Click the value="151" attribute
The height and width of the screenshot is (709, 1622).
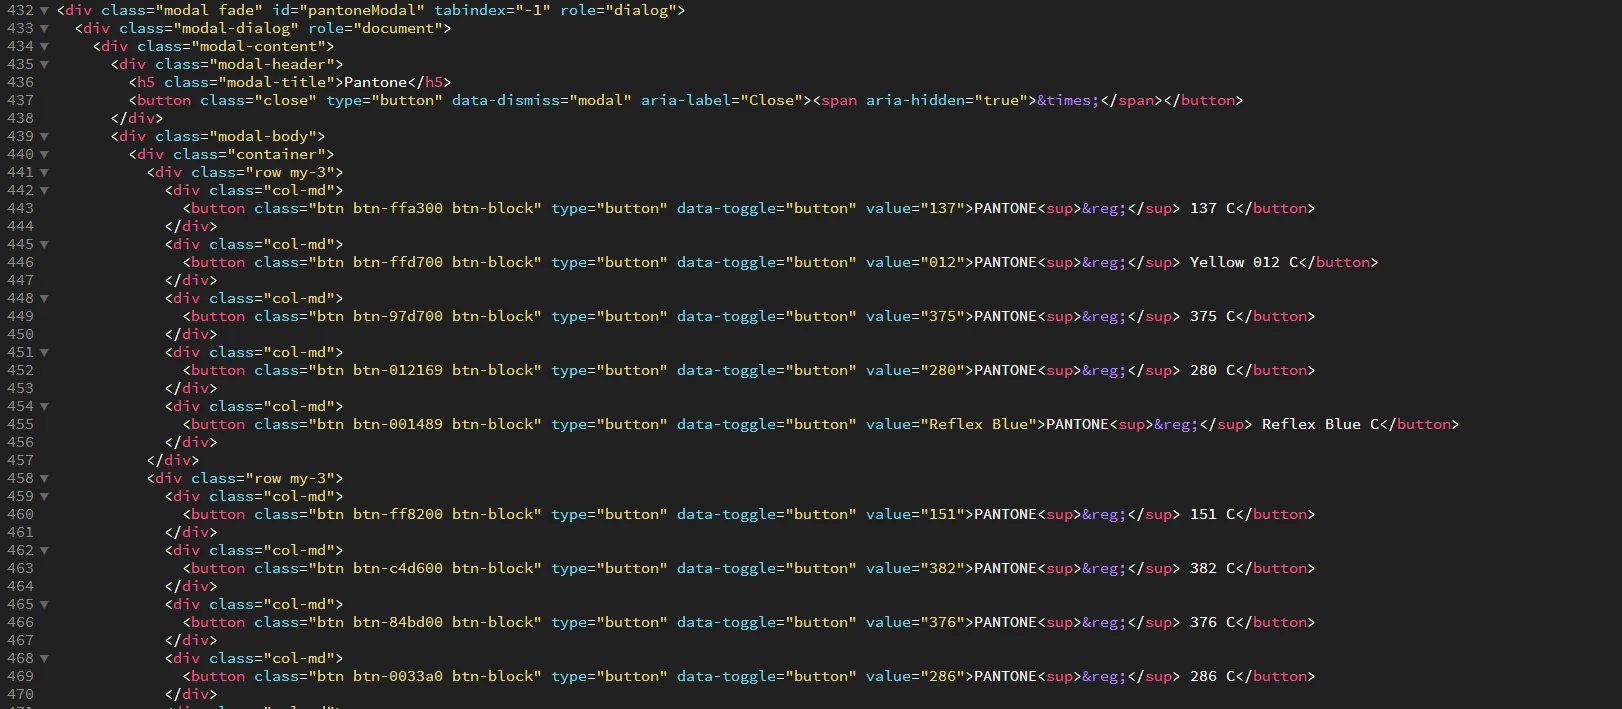[x=915, y=514]
